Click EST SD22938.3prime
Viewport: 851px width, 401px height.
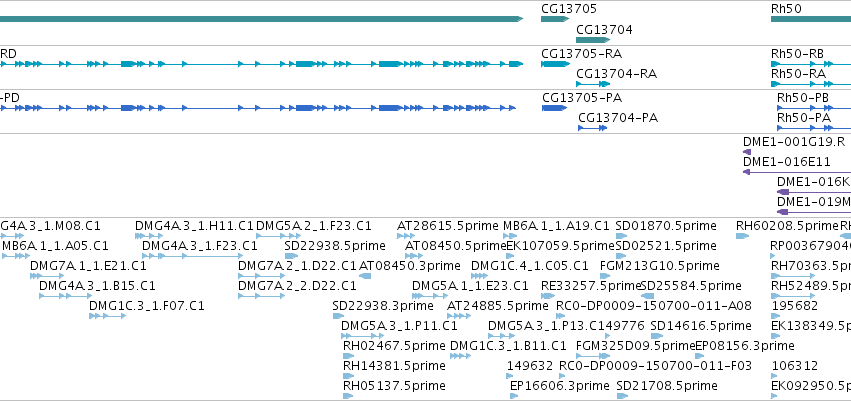[339, 316]
